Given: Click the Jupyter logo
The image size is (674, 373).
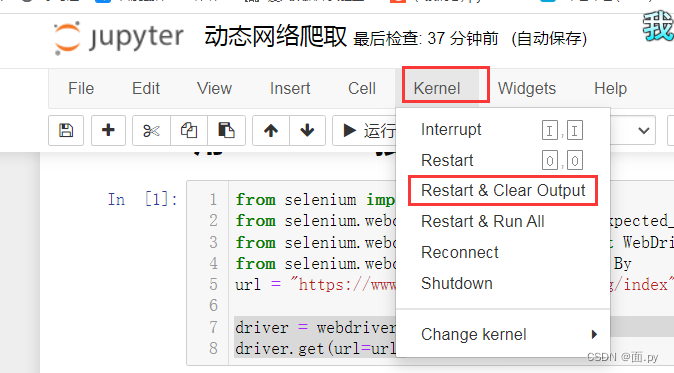Looking at the screenshot, I should 119,38.
